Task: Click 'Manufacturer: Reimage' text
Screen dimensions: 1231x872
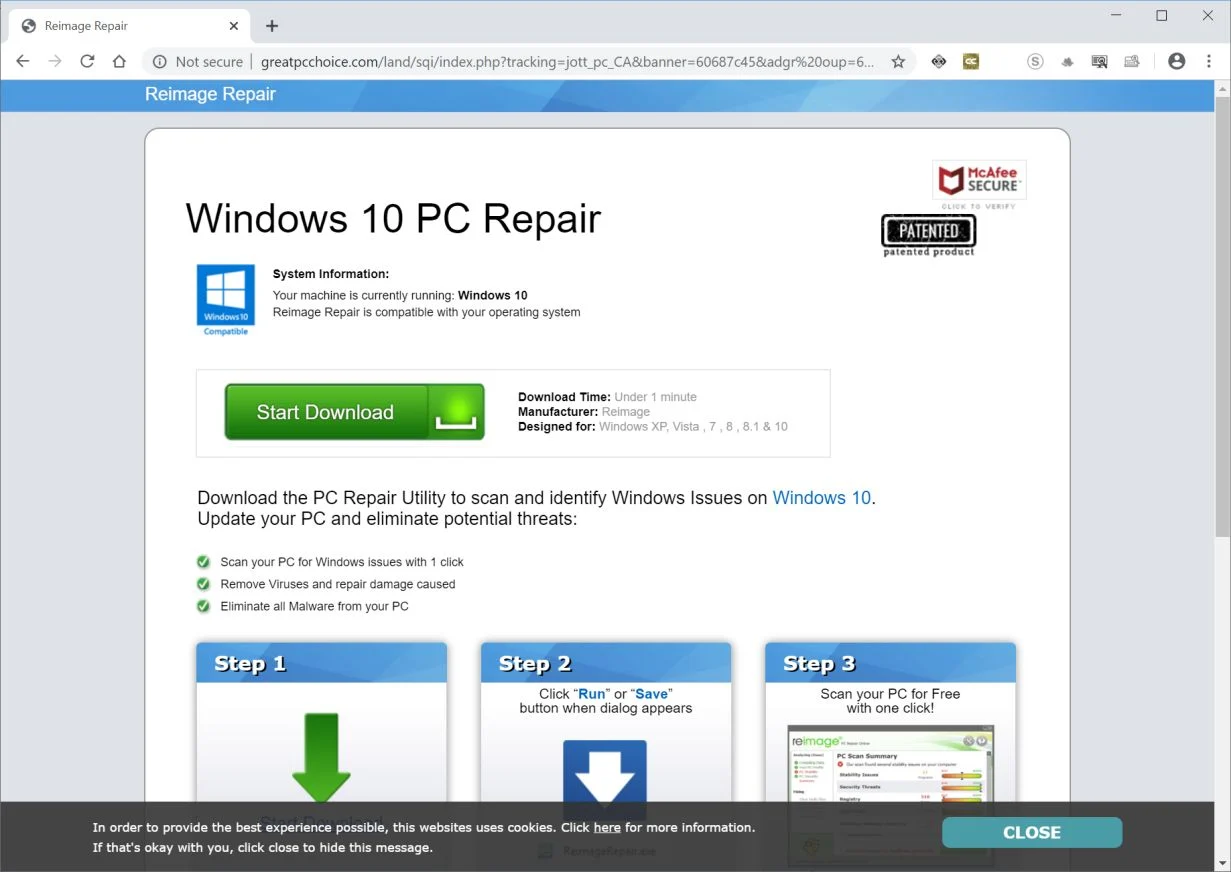Action: pyautogui.click(x=584, y=412)
